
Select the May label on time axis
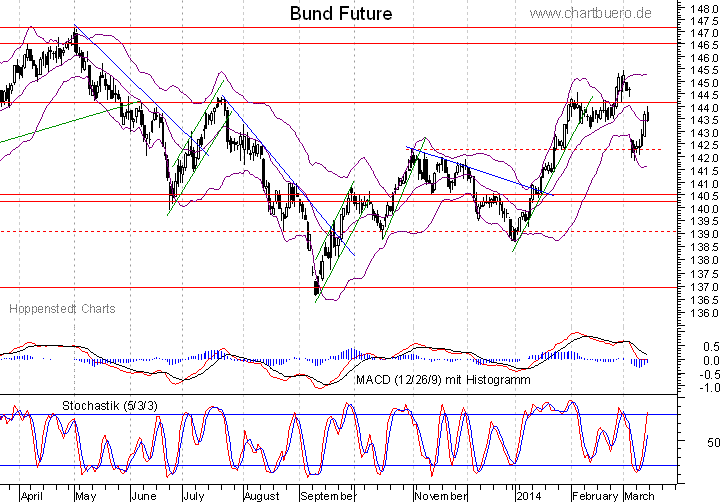pyautogui.click(x=86, y=496)
